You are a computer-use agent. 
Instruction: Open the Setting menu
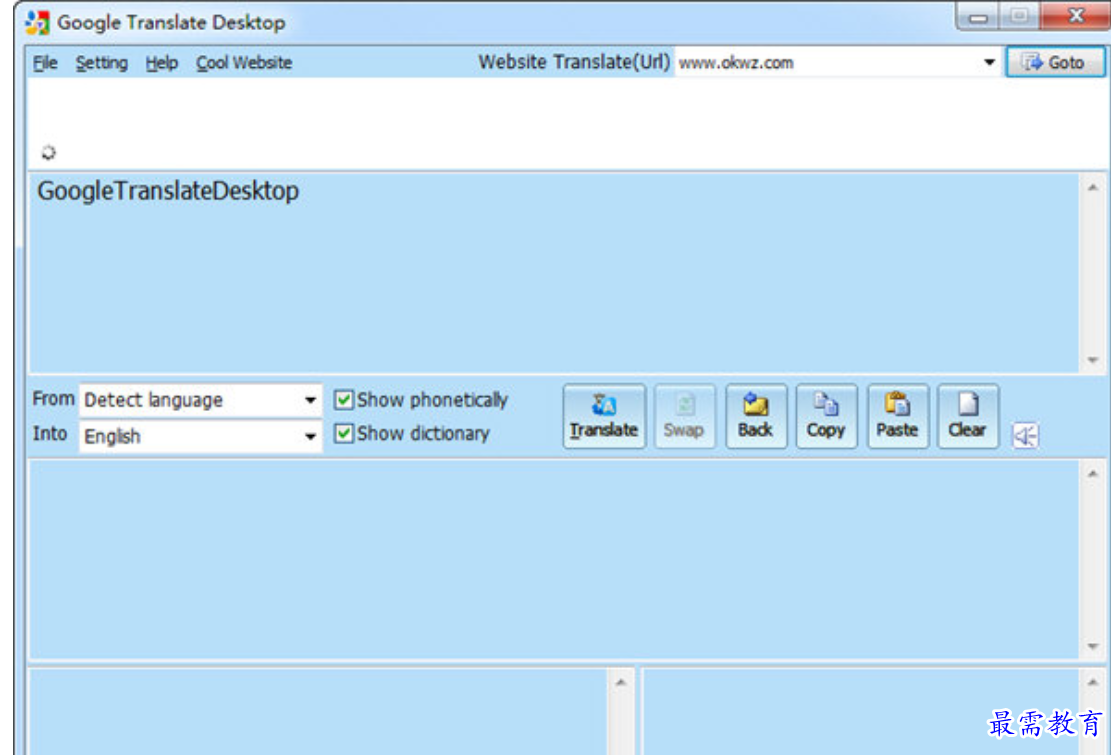[102, 63]
